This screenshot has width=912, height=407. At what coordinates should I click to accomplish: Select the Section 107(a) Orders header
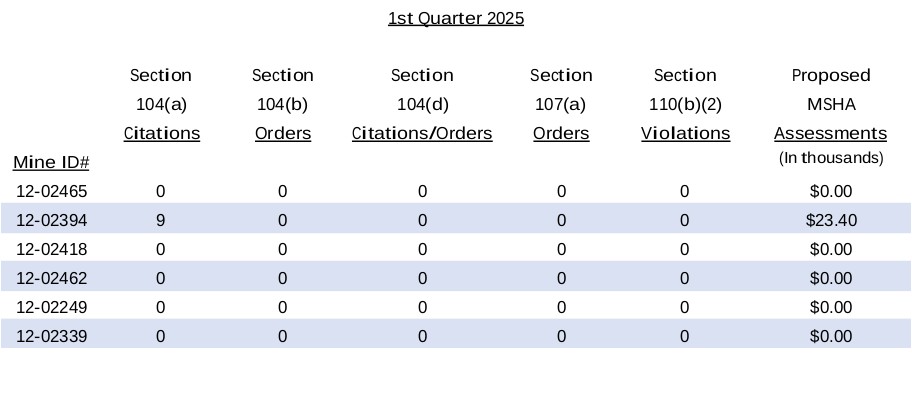point(561,104)
